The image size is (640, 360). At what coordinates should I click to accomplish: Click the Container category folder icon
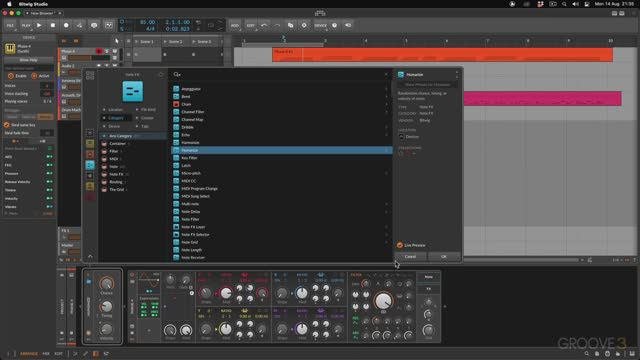(104, 144)
